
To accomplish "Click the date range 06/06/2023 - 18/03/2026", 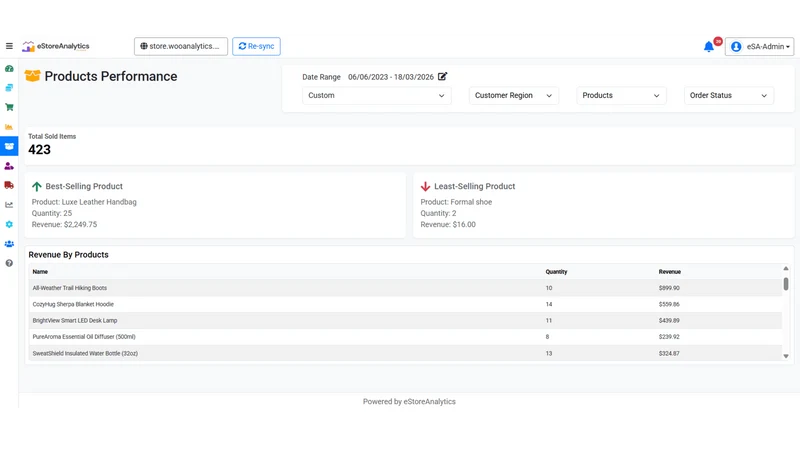I will pos(391,77).
